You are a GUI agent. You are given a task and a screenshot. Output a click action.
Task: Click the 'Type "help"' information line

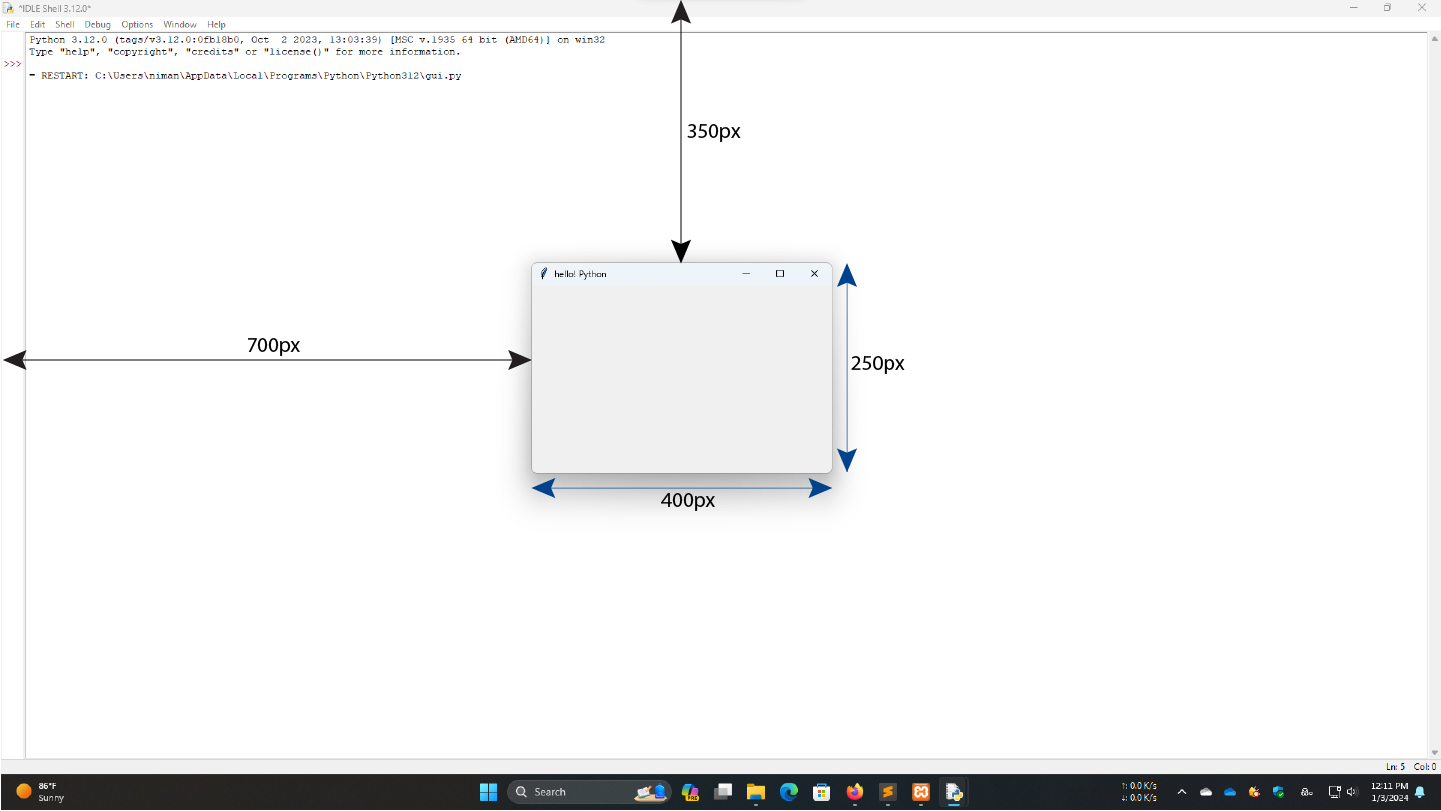[x=245, y=52]
